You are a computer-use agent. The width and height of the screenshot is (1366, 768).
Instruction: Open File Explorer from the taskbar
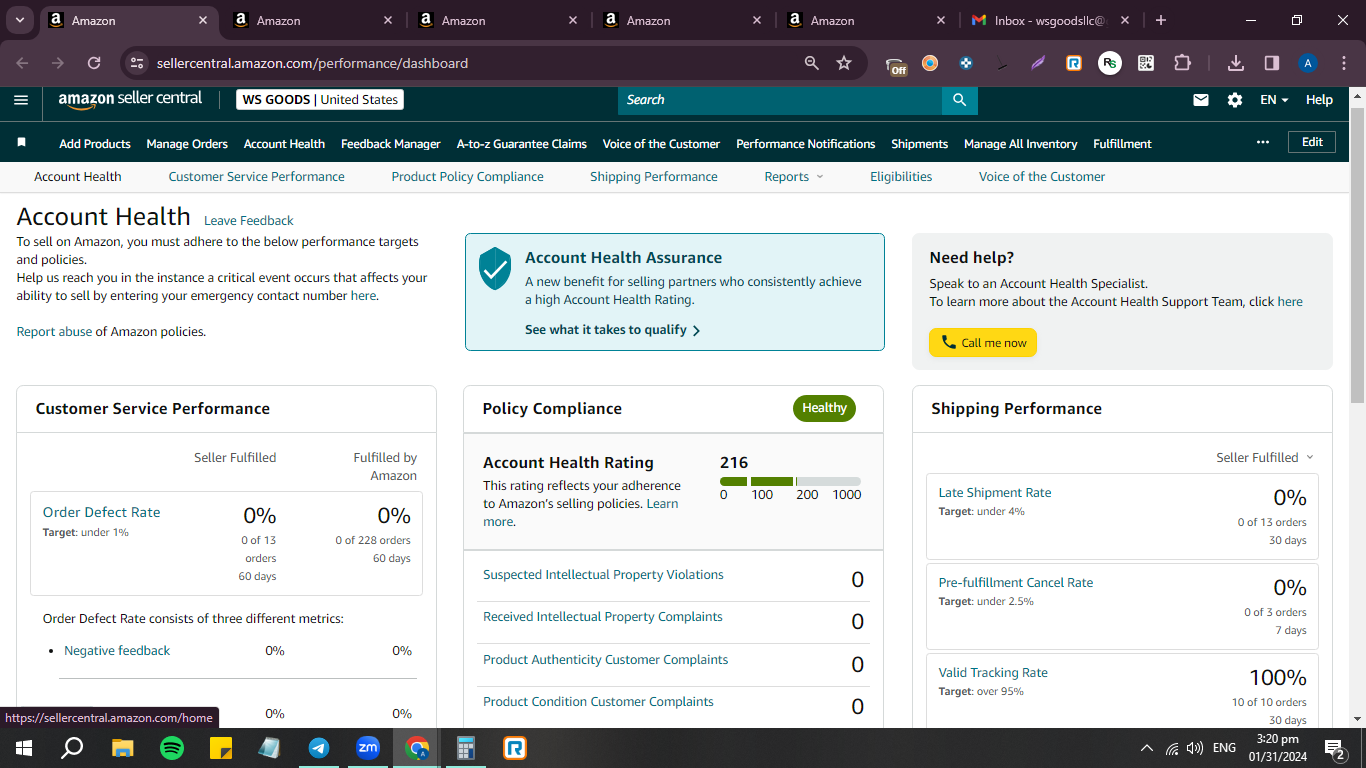coord(123,748)
